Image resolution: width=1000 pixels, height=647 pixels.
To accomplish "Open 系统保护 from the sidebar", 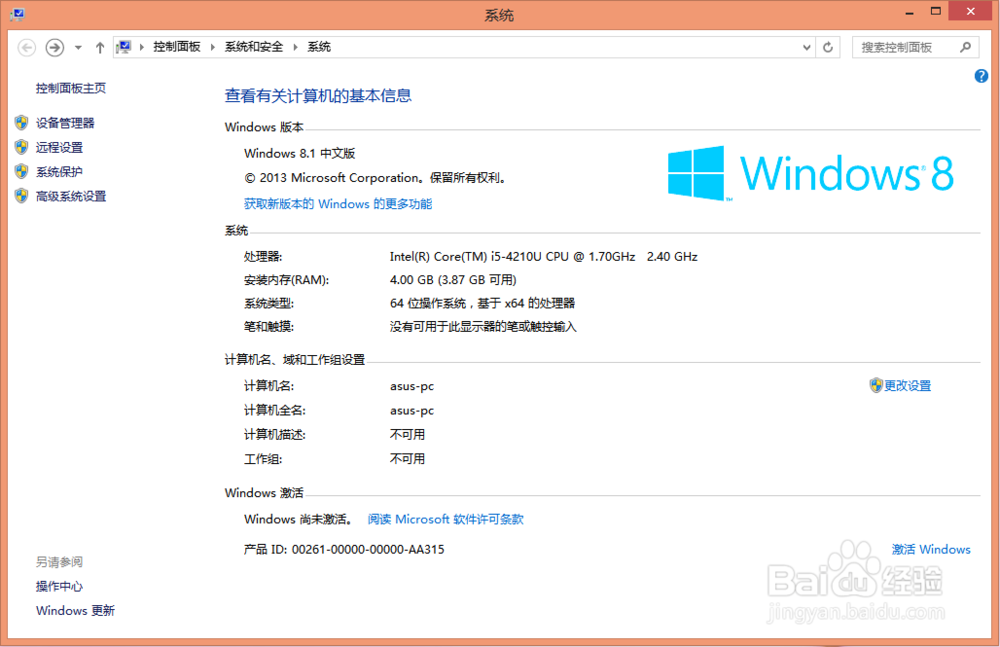I will (59, 172).
